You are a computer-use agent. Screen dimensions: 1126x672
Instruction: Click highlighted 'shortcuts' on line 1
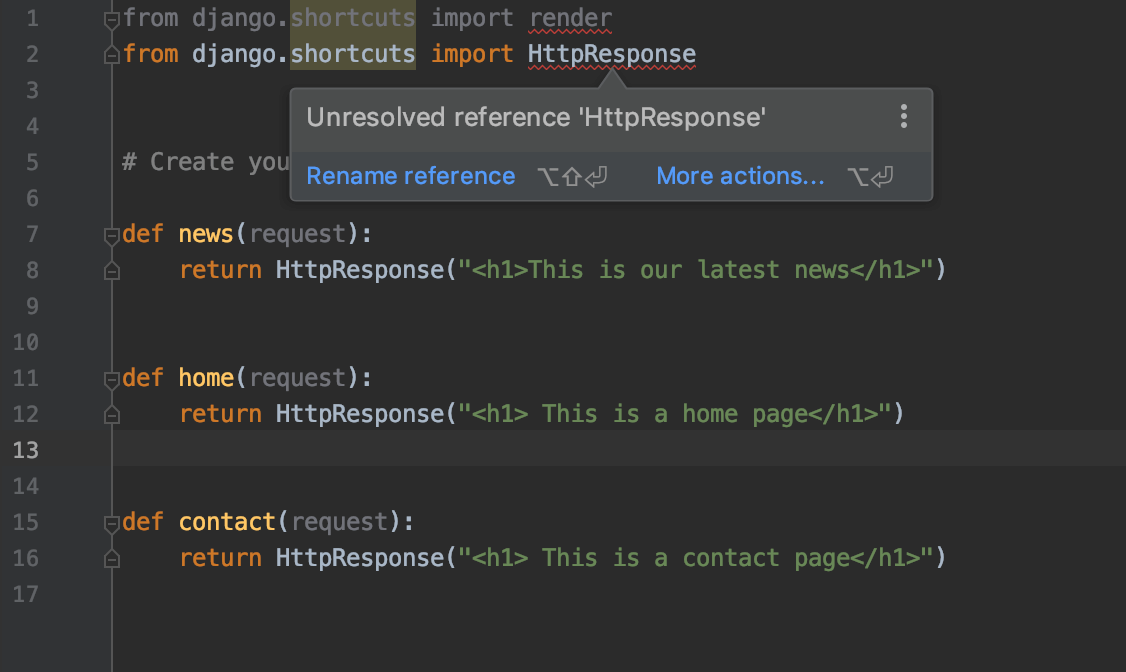point(353,18)
